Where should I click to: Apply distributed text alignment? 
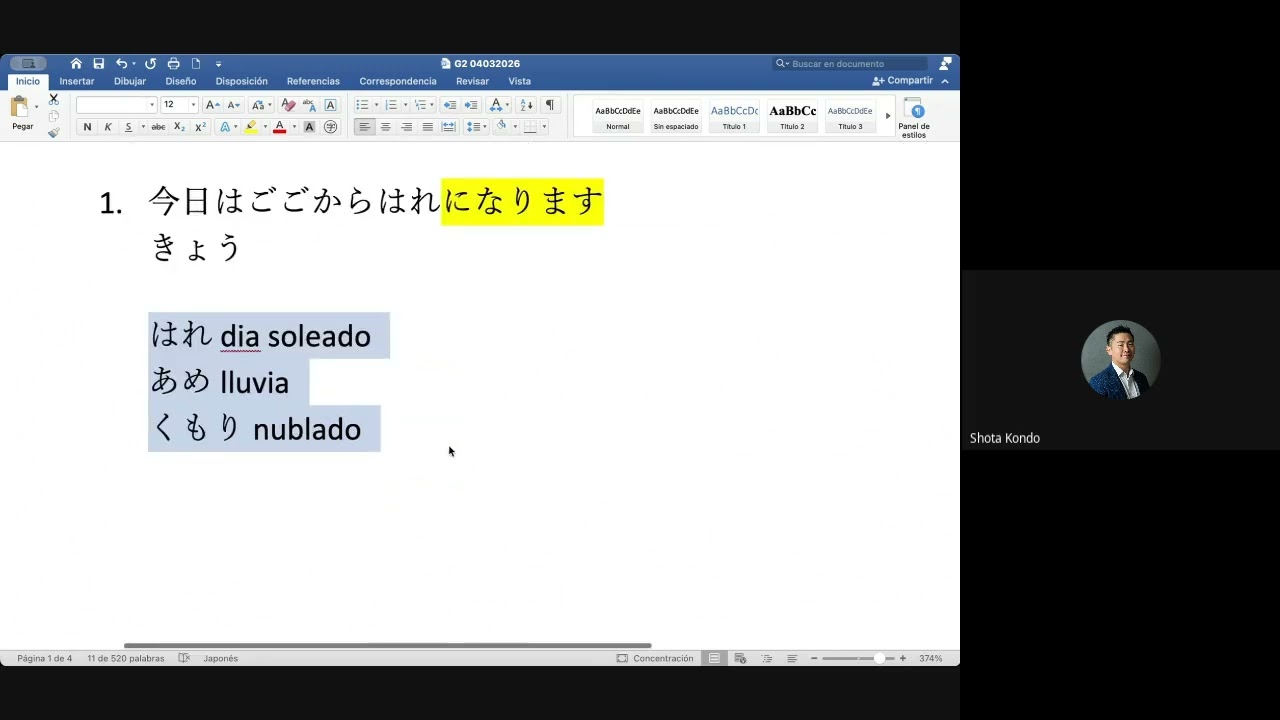coord(449,127)
